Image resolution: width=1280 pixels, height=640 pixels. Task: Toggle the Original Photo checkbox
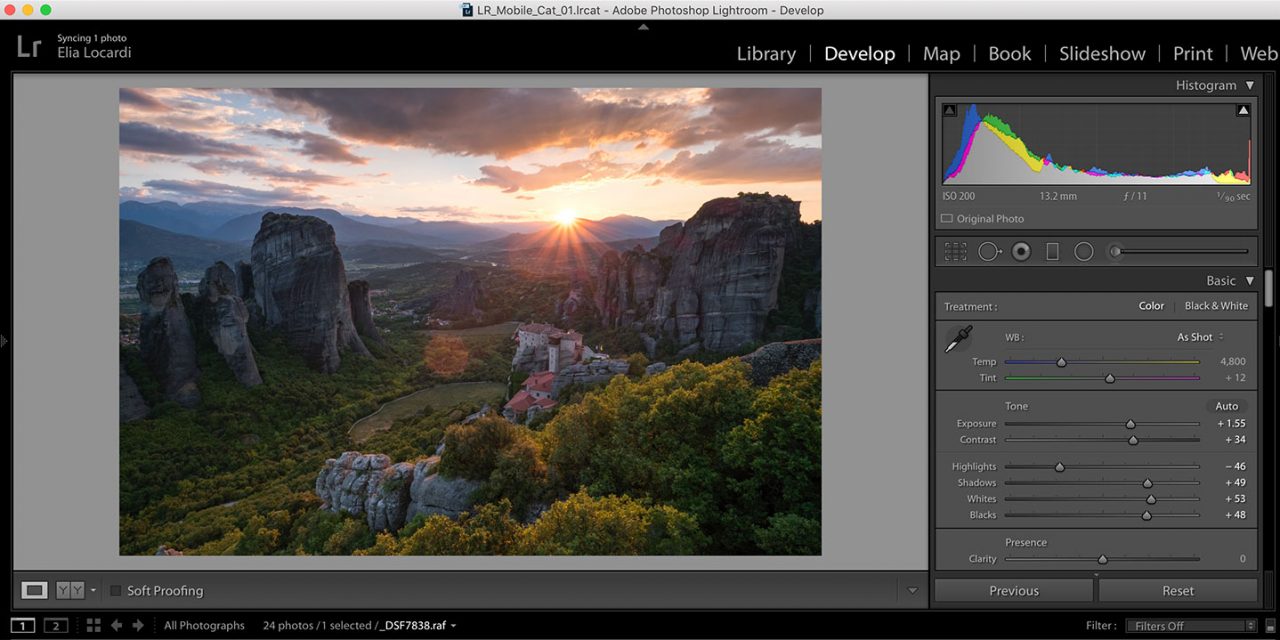pyautogui.click(x=946, y=219)
